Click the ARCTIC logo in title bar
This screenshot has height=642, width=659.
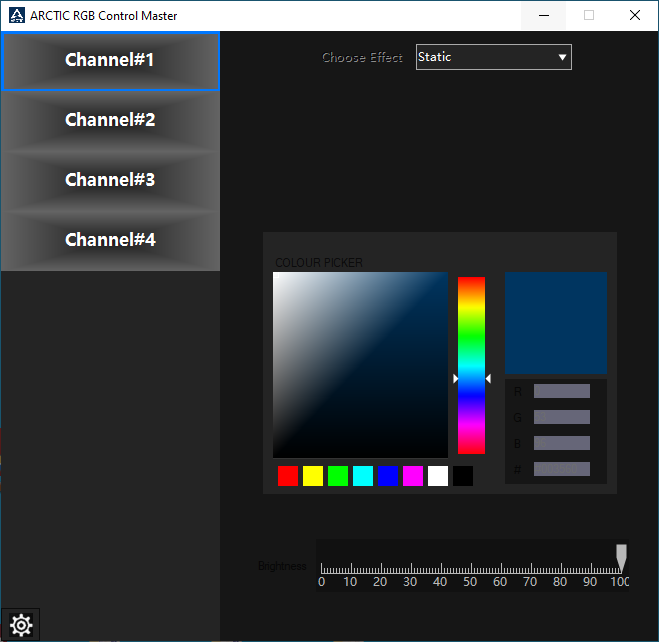pyautogui.click(x=17, y=16)
